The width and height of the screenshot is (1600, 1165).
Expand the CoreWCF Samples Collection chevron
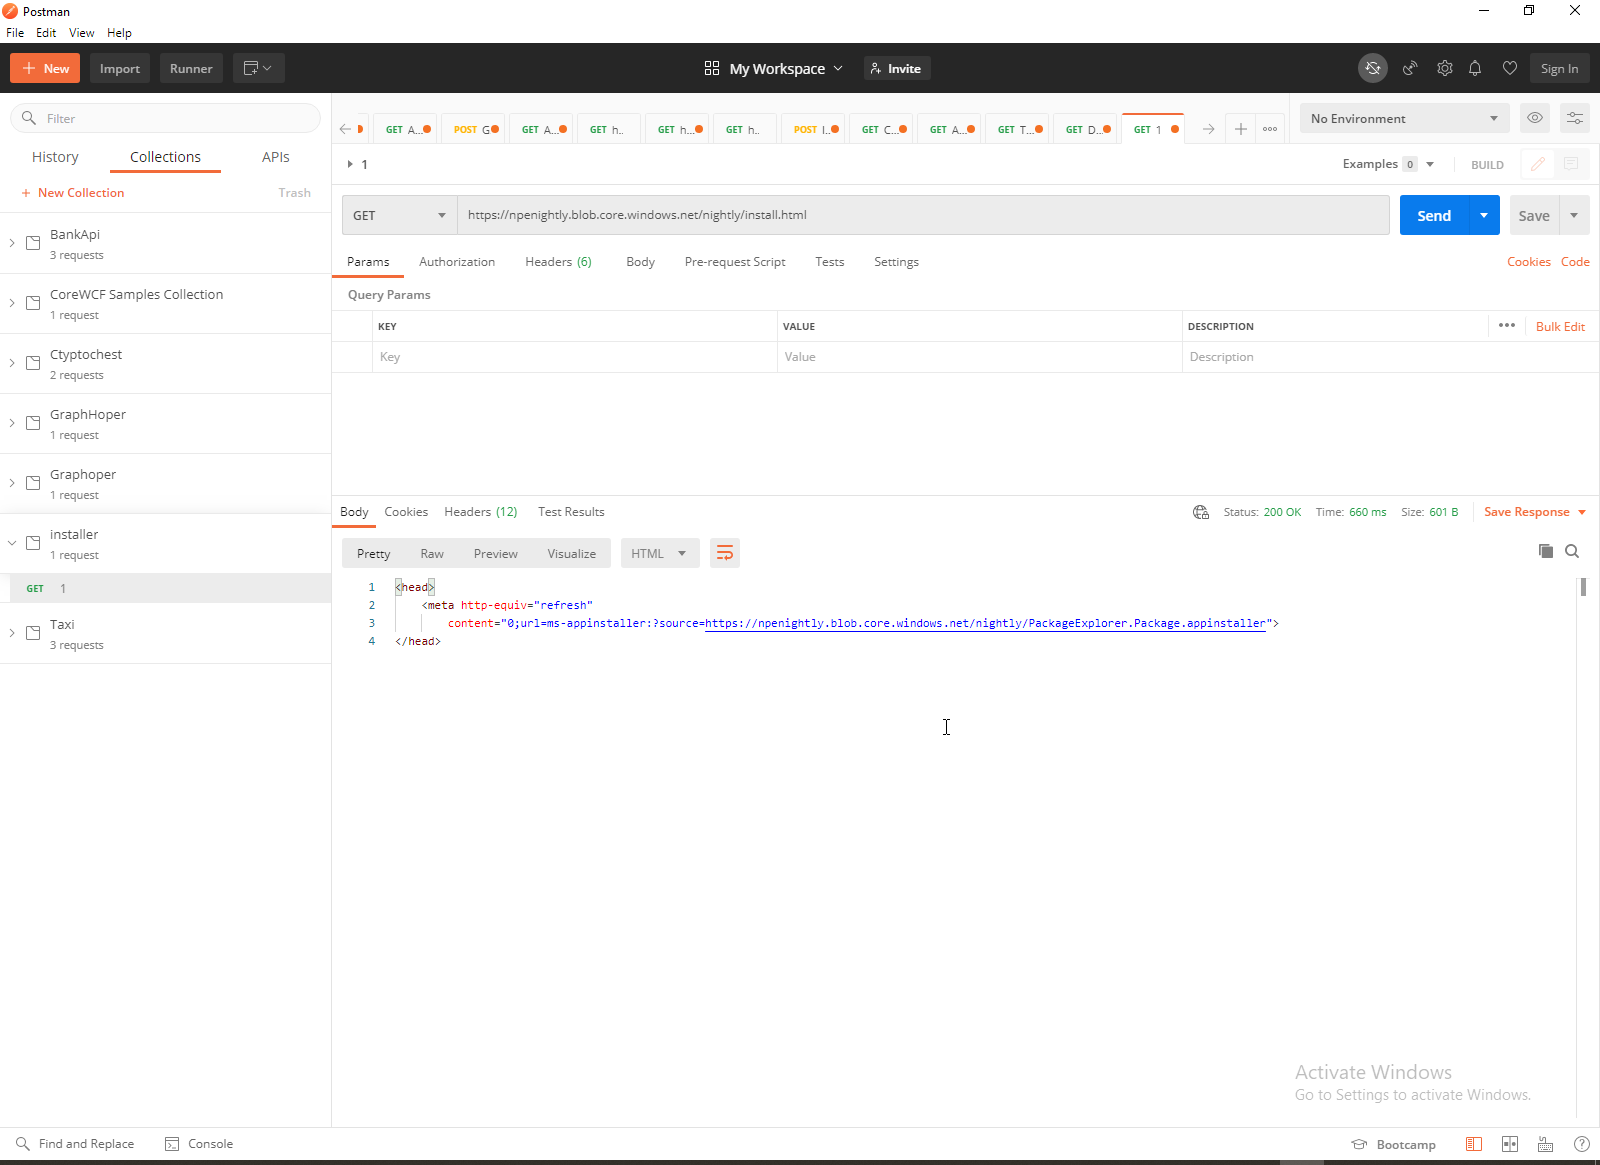12,303
